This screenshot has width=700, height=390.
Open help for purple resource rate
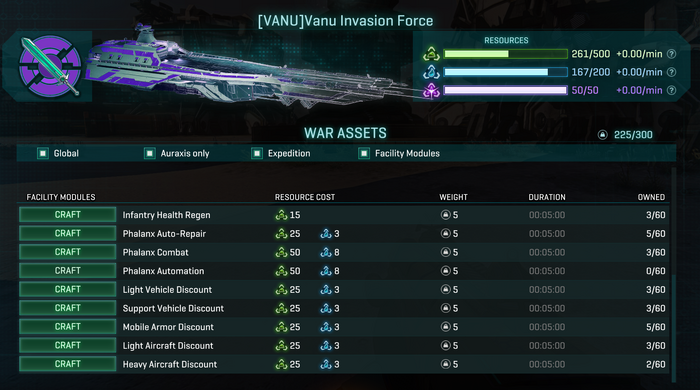pyautogui.click(x=671, y=91)
